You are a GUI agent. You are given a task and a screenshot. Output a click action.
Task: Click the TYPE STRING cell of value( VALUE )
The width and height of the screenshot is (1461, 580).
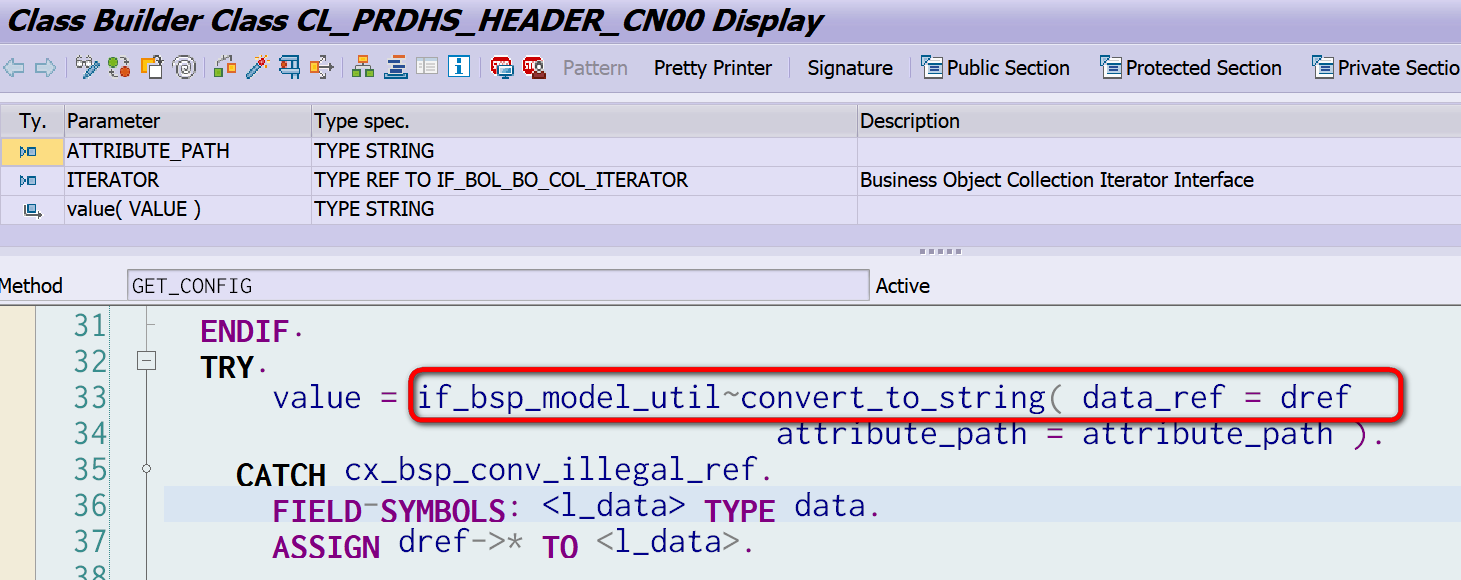click(x=584, y=210)
